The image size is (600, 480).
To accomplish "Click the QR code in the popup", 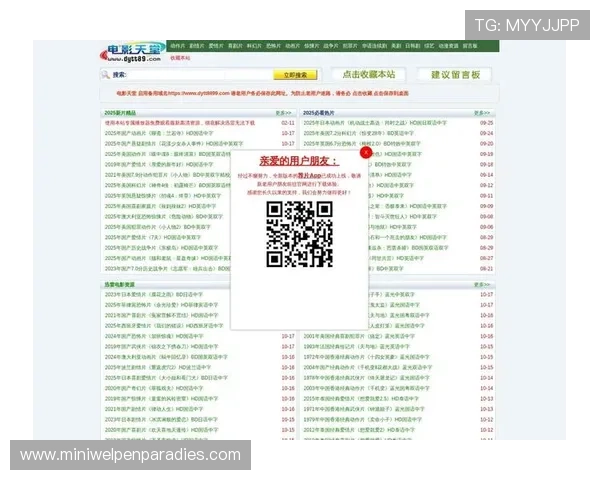I will 299,234.
